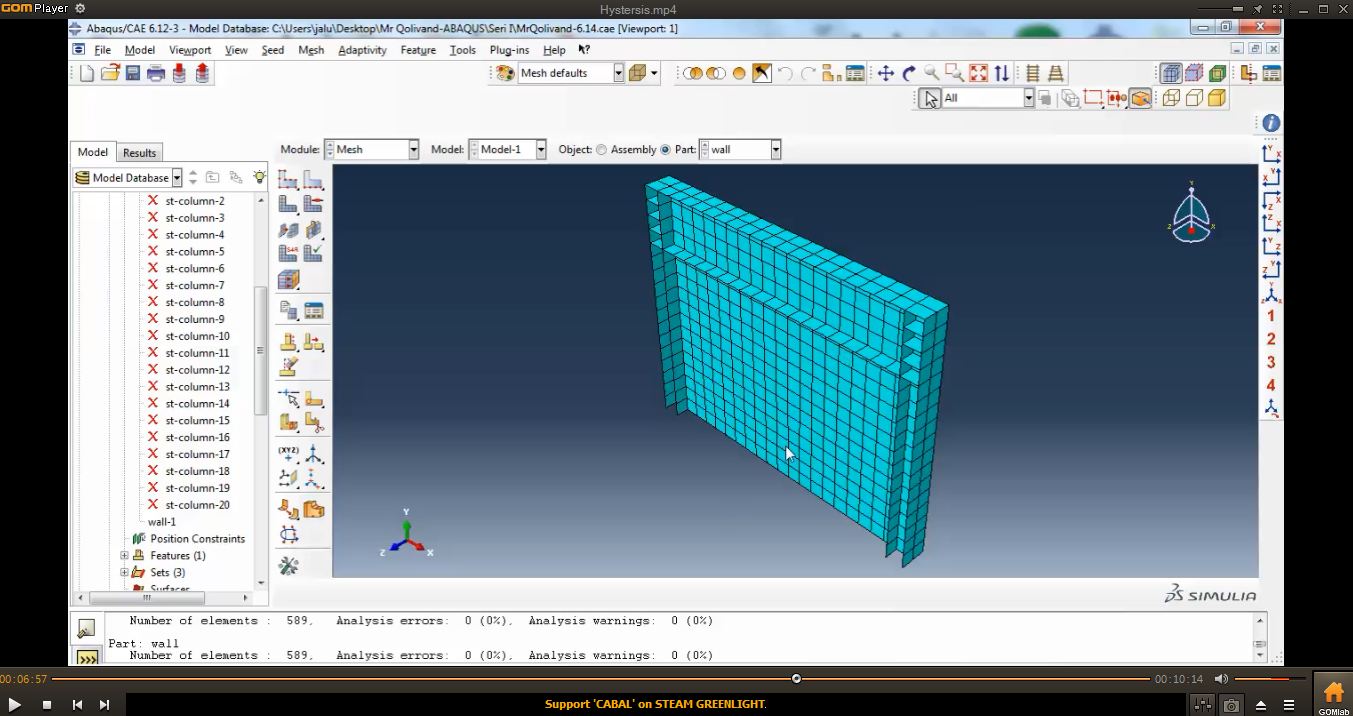Open the Mesh tools wrench icon
This screenshot has width=1353, height=716.
[288, 566]
